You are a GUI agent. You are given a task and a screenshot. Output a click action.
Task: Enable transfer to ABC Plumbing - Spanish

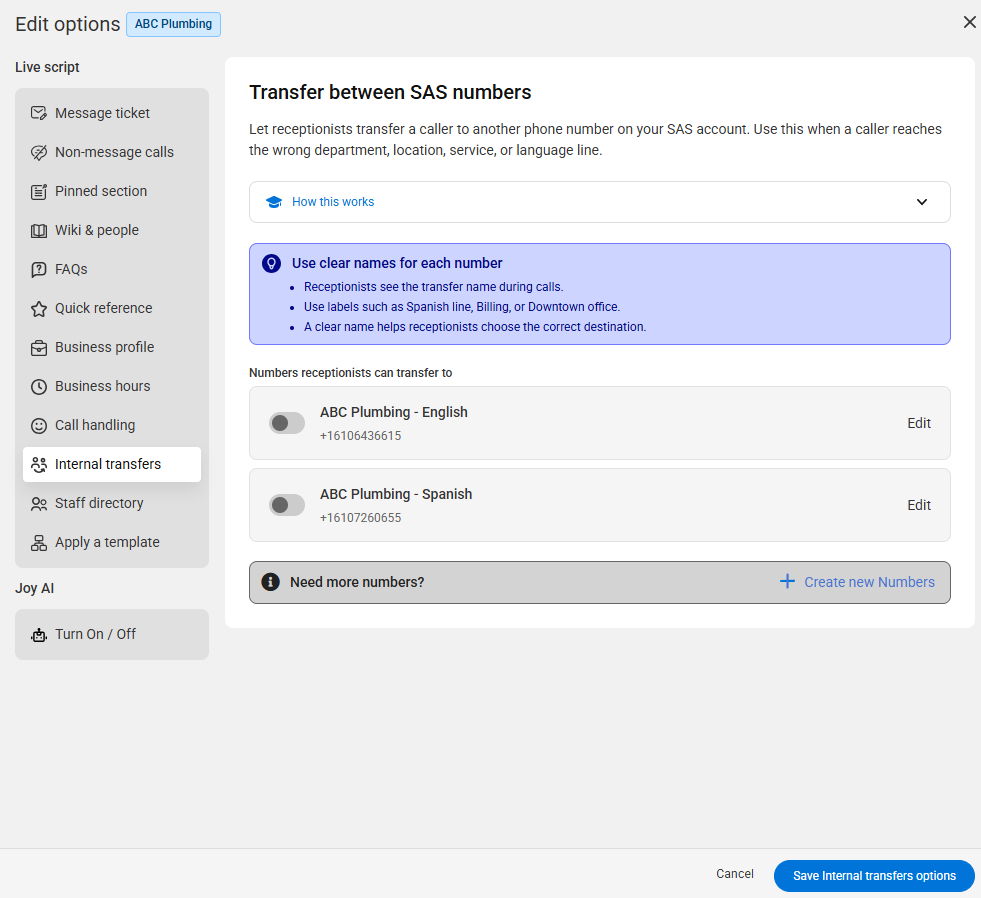287,505
